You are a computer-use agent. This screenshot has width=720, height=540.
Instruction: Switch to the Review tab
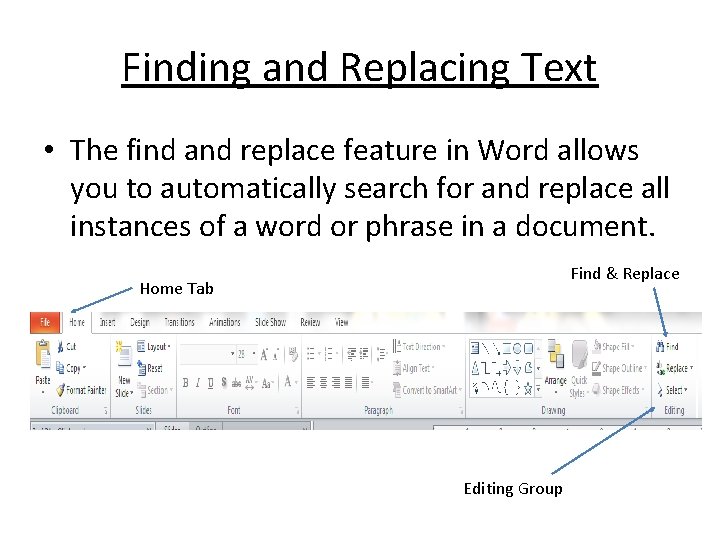click(310, 322)
